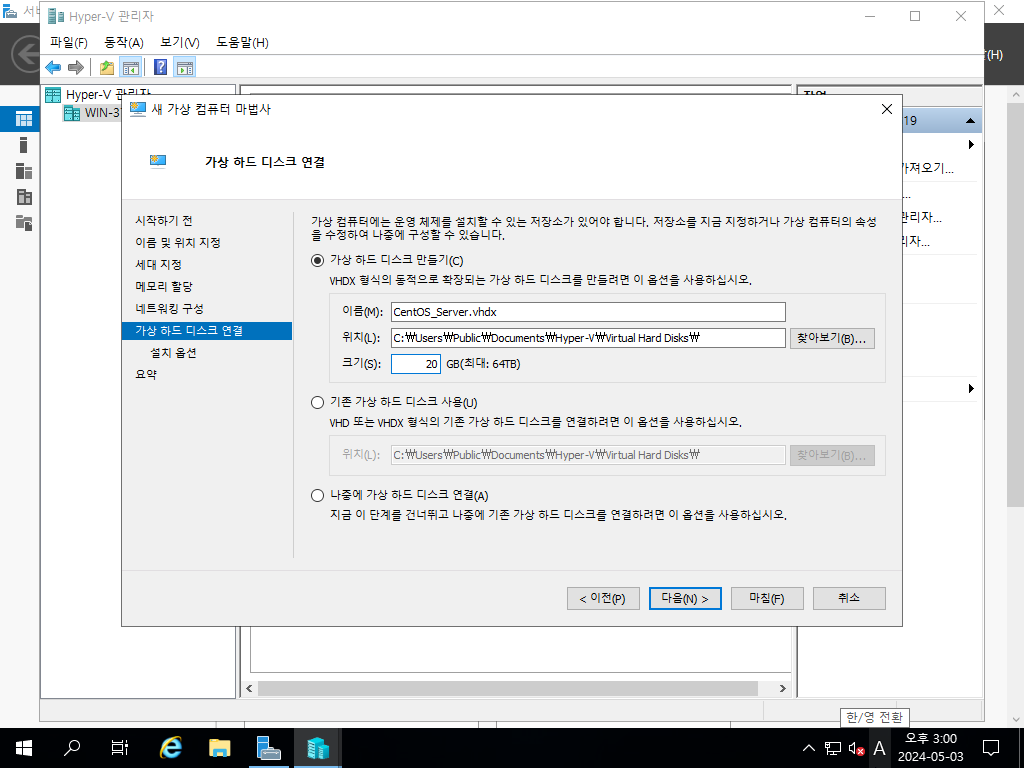
Task: Click active 찾아보기(B) button beside location
Action: (832, 338)
